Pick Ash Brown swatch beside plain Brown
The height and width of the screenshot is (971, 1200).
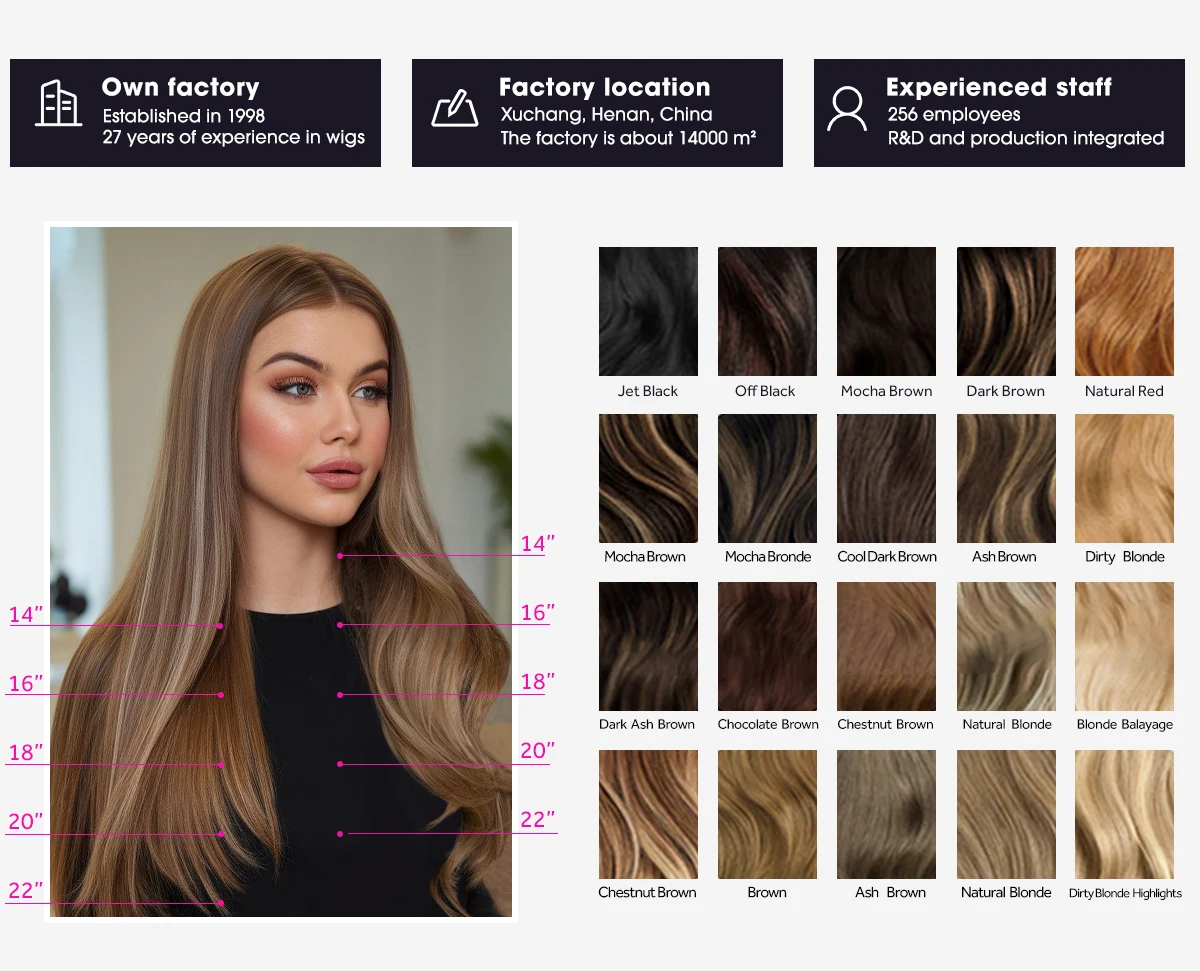point(886,815)
